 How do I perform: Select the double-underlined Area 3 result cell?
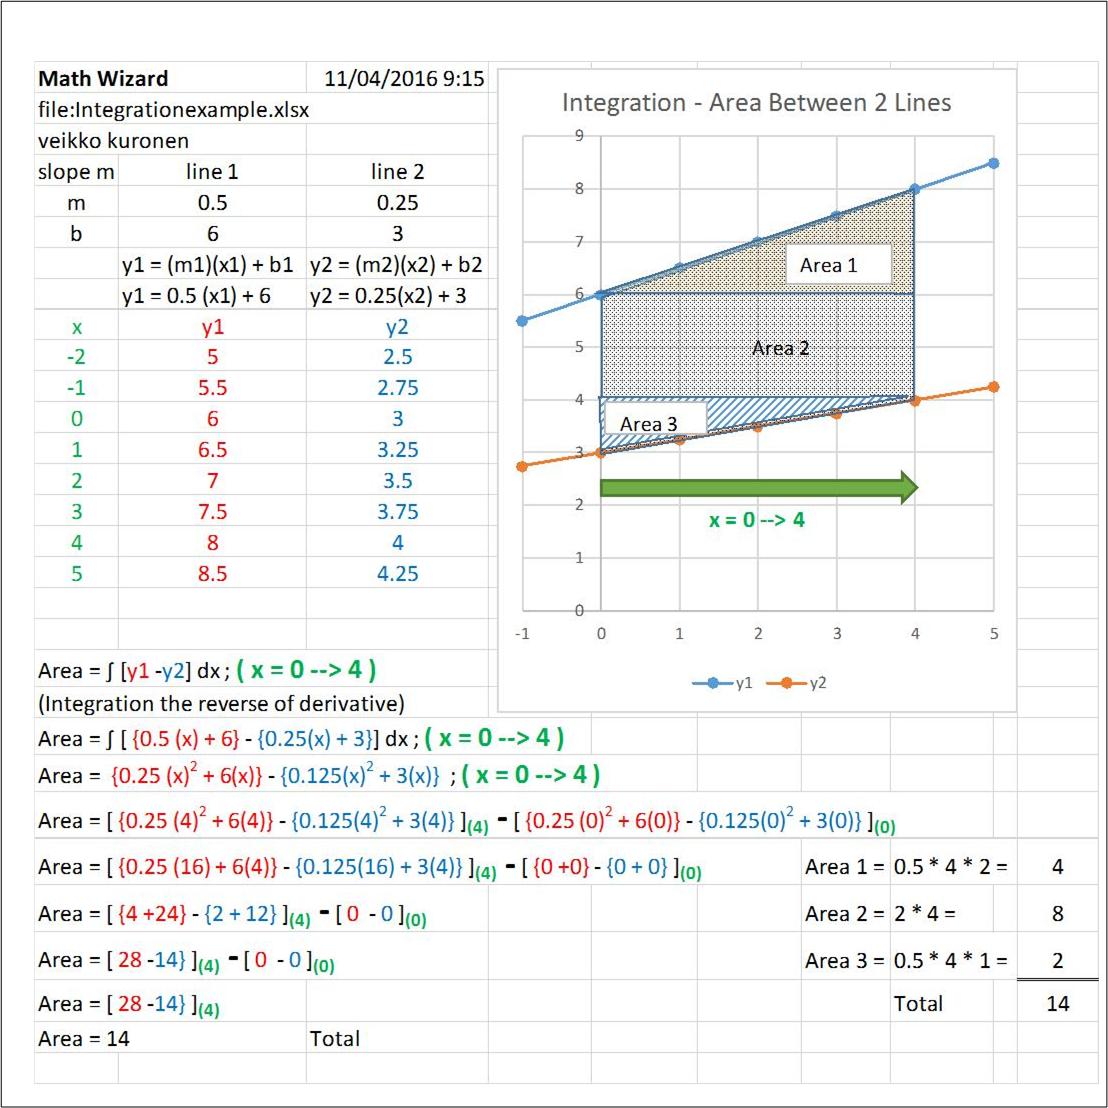pyautogui.click(x=1057, y=961)
